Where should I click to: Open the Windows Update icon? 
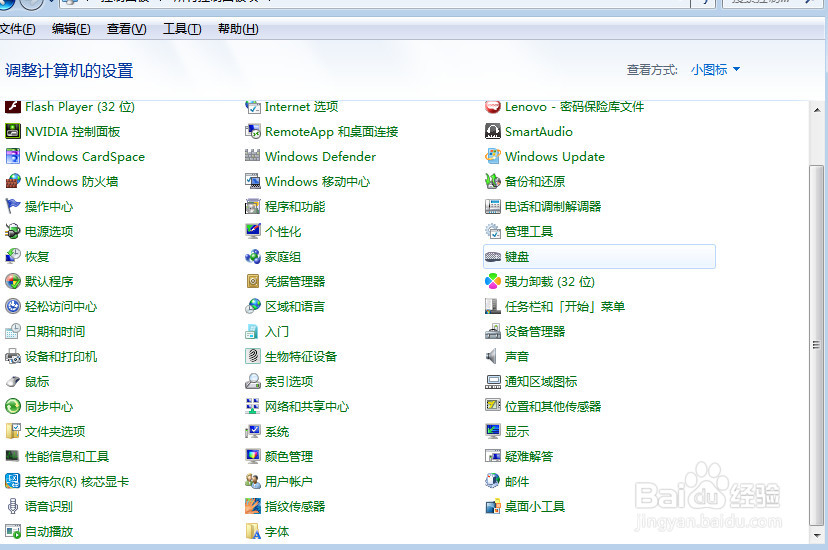[493, 156]
